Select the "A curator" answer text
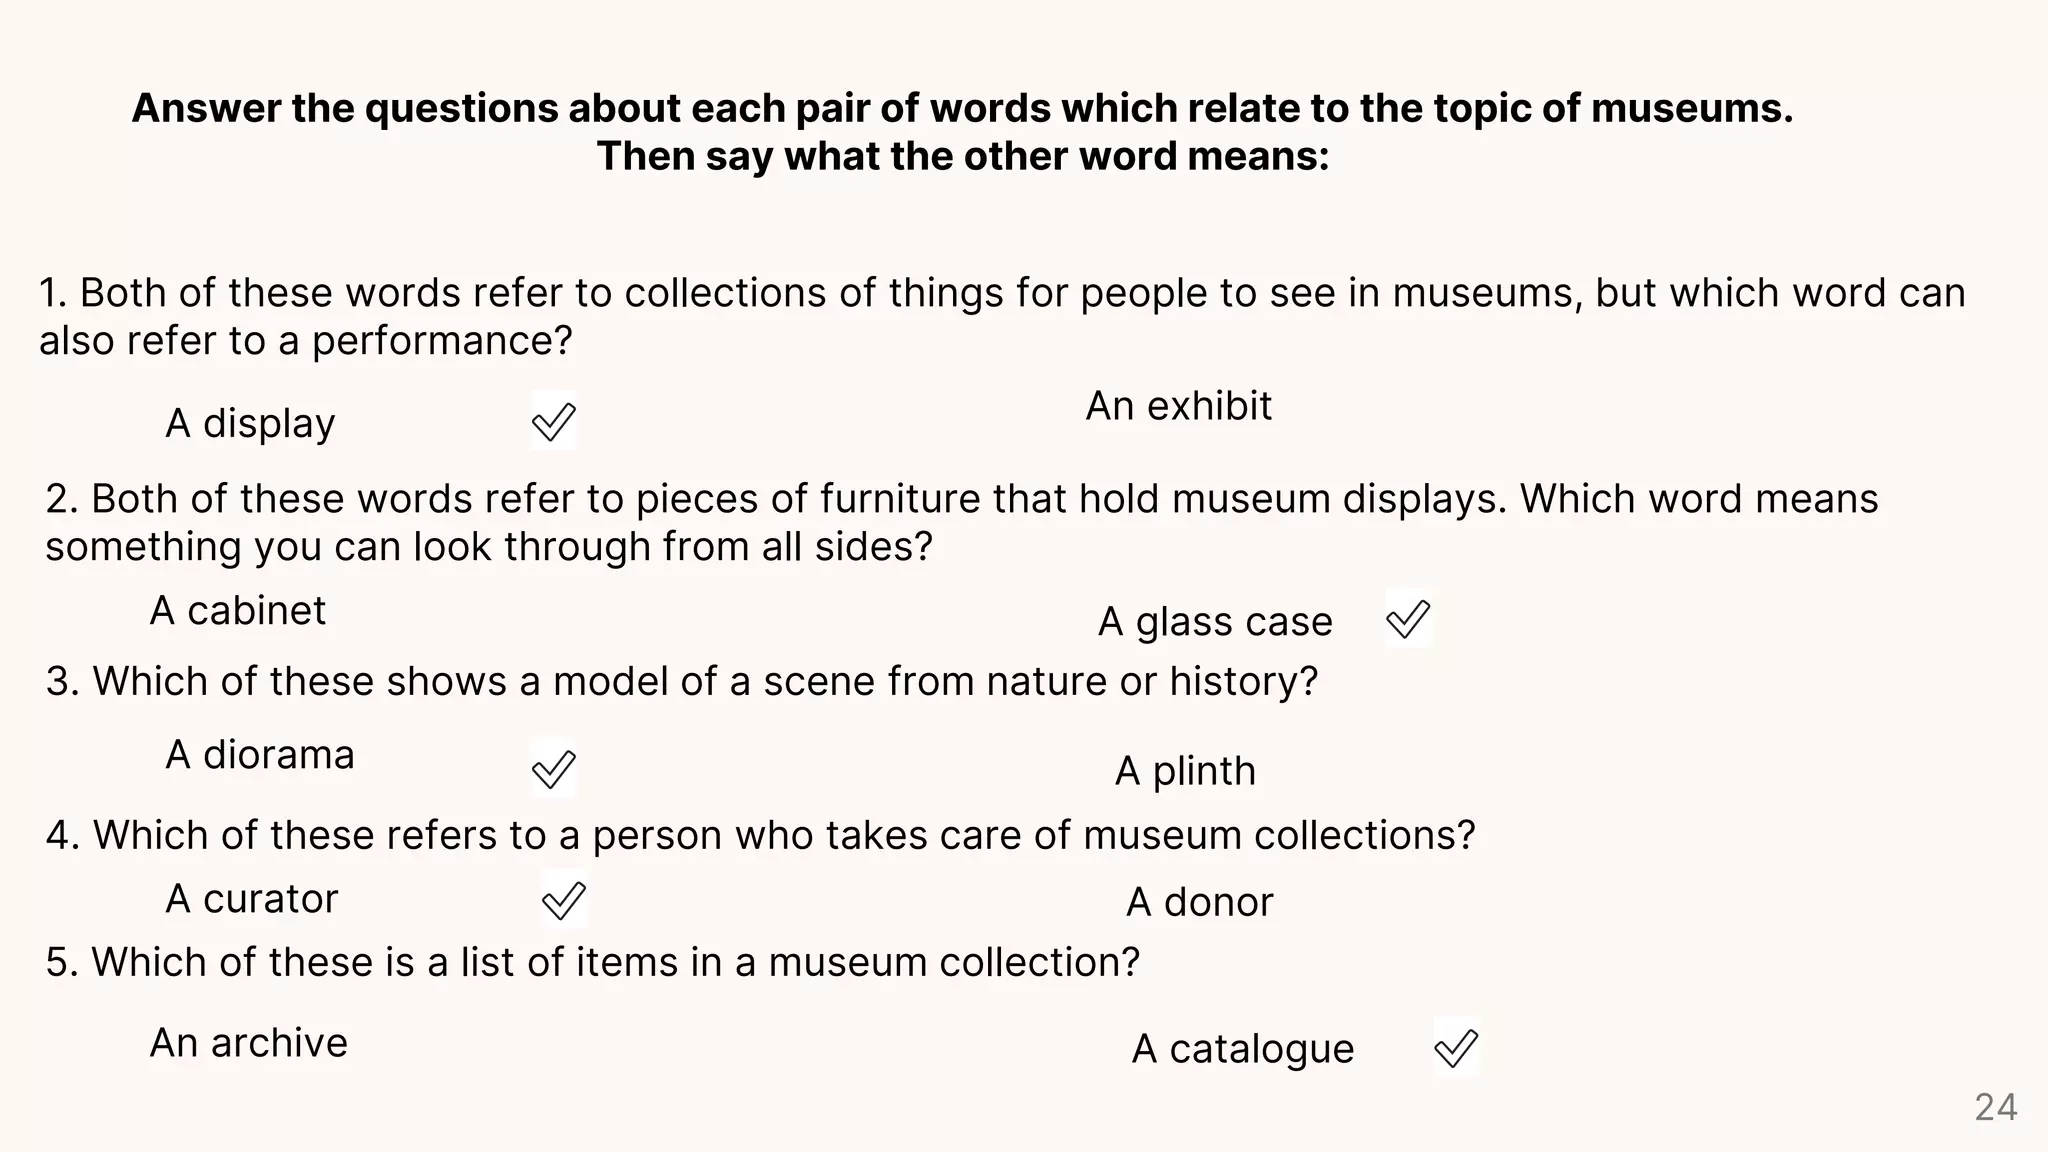The width and height of the screenshot is (2048, 1152). tap(252, 899)
